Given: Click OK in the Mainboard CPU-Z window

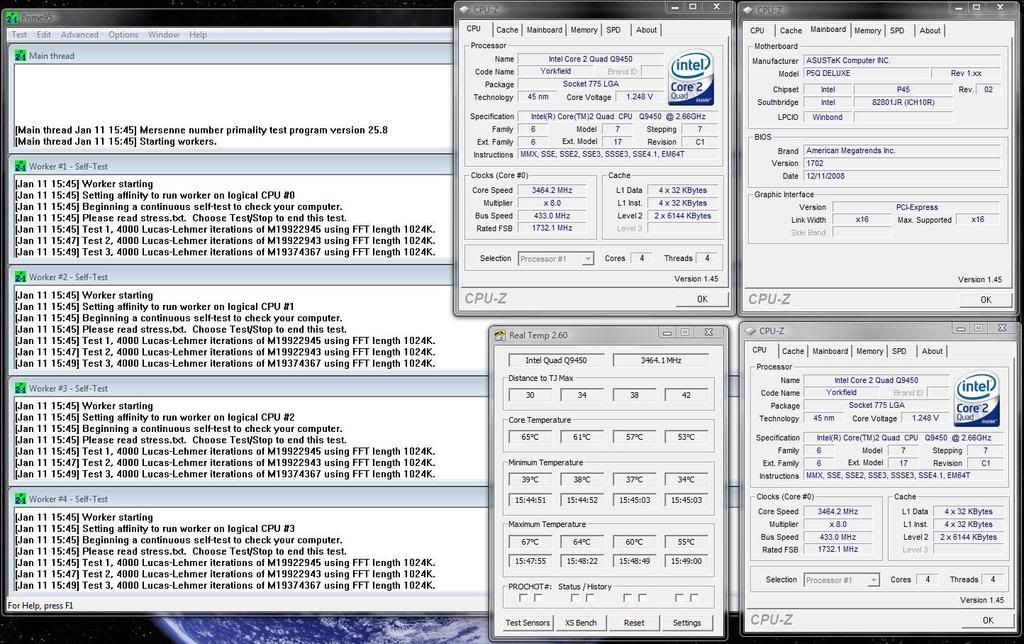Looking at the screenshot, I should (x=985, y=300).
